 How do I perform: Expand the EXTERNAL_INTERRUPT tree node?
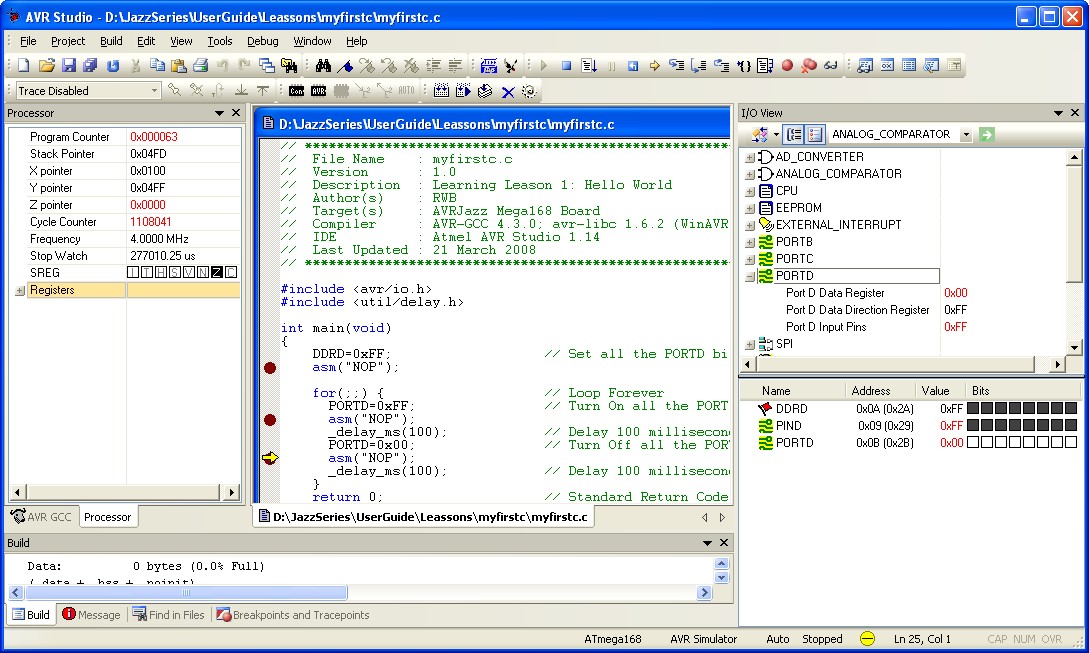pyautogui.click(x=750, y=225)
